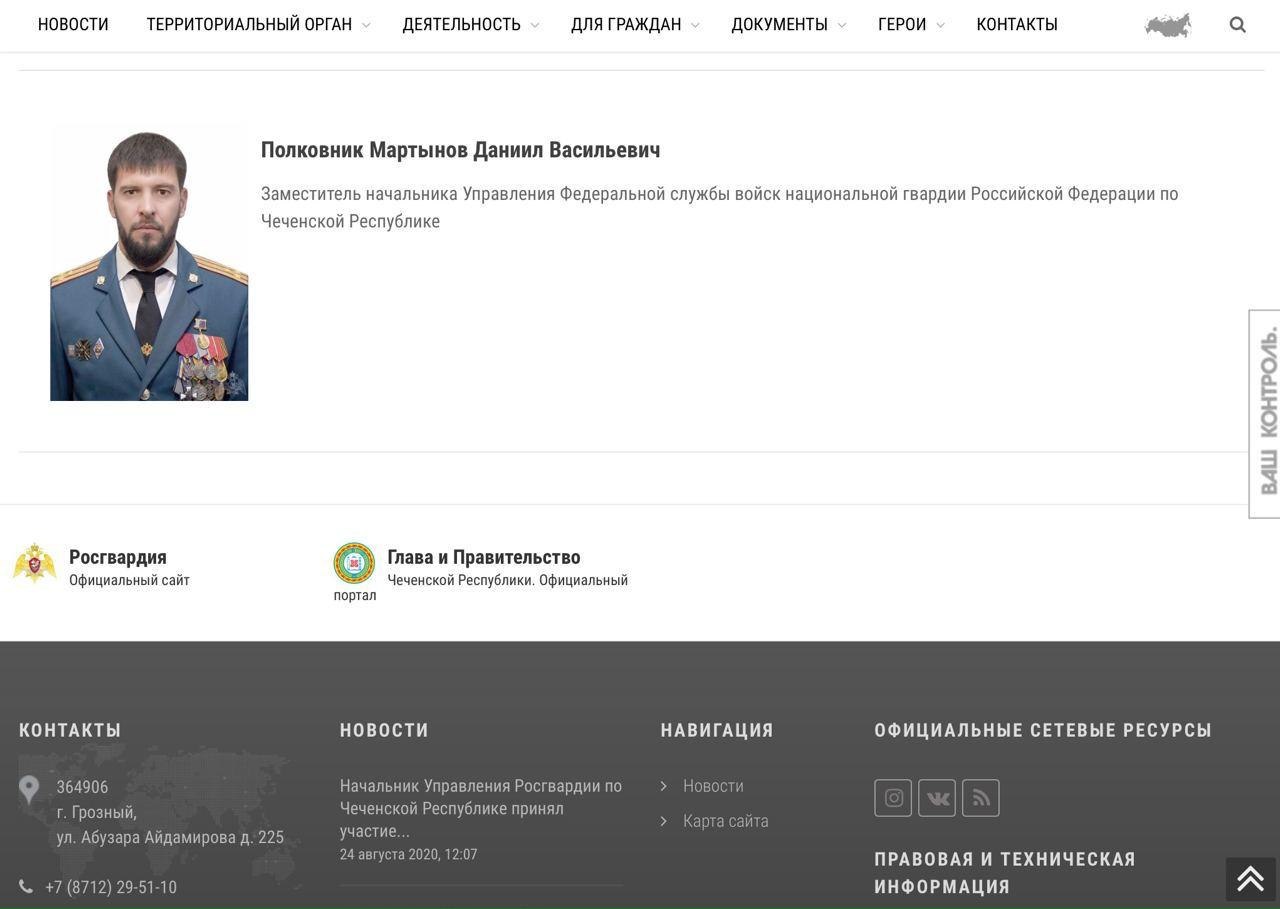
Task: Expand the Деятельность dropdown chevron
Action: pyautogui.click(x=534, y=26)
